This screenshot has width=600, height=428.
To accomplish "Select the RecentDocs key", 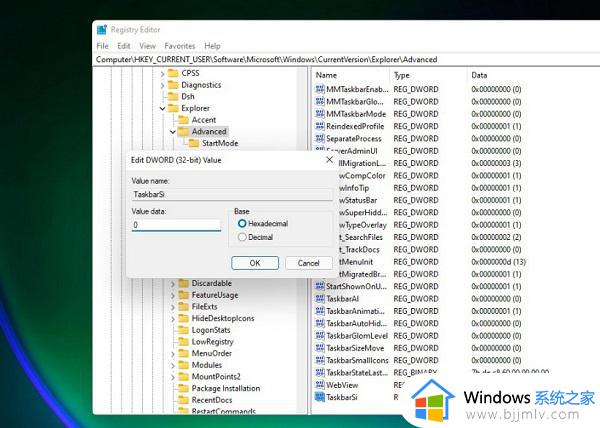I will point(212,400).
